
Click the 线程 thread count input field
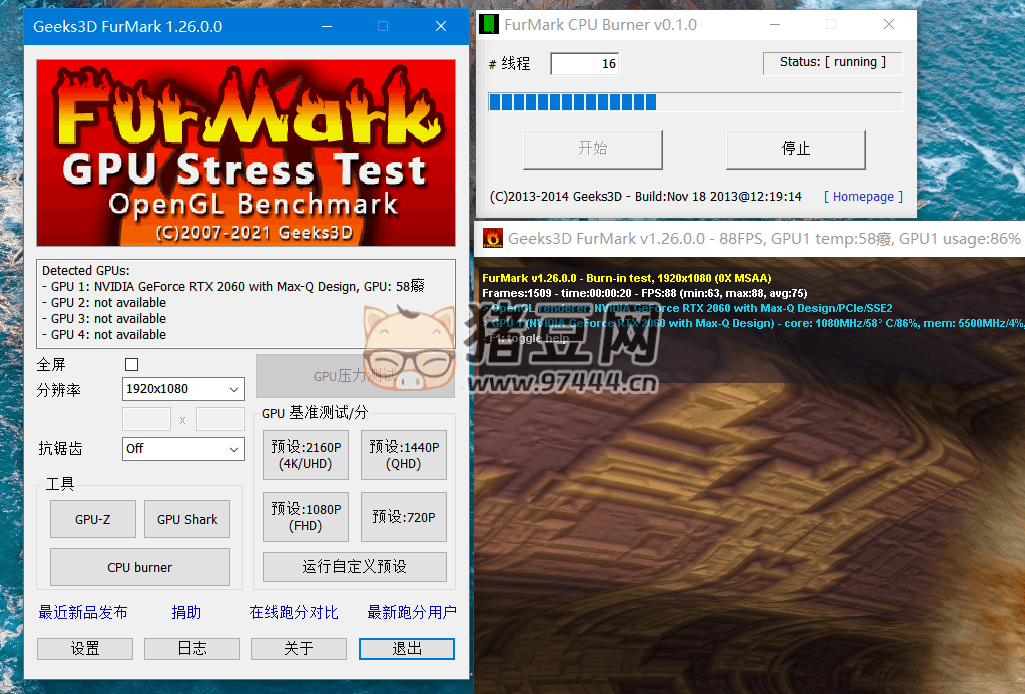(x=584, y=64)
